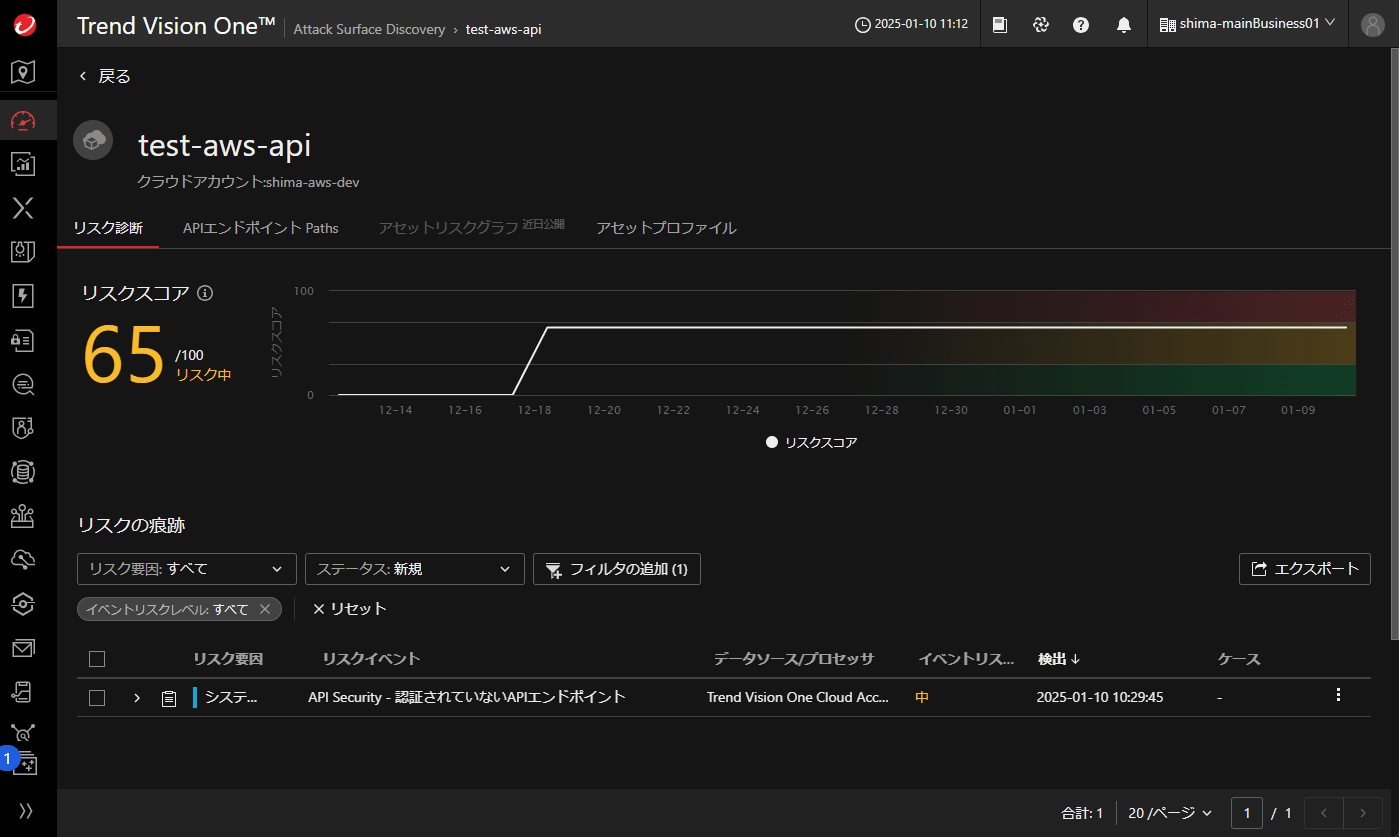The image size is (1399, 837).
Task: Go back with 戻る link
Action: tap(105, 76)
